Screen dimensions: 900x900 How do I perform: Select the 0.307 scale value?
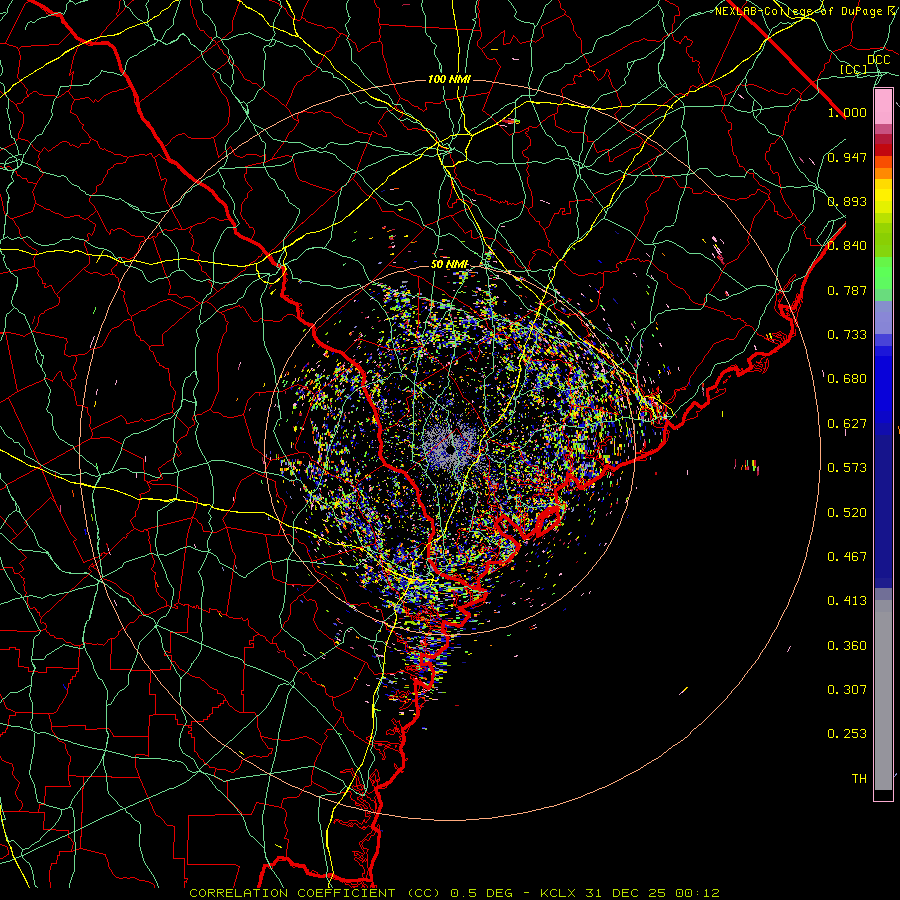coord(847,690)
